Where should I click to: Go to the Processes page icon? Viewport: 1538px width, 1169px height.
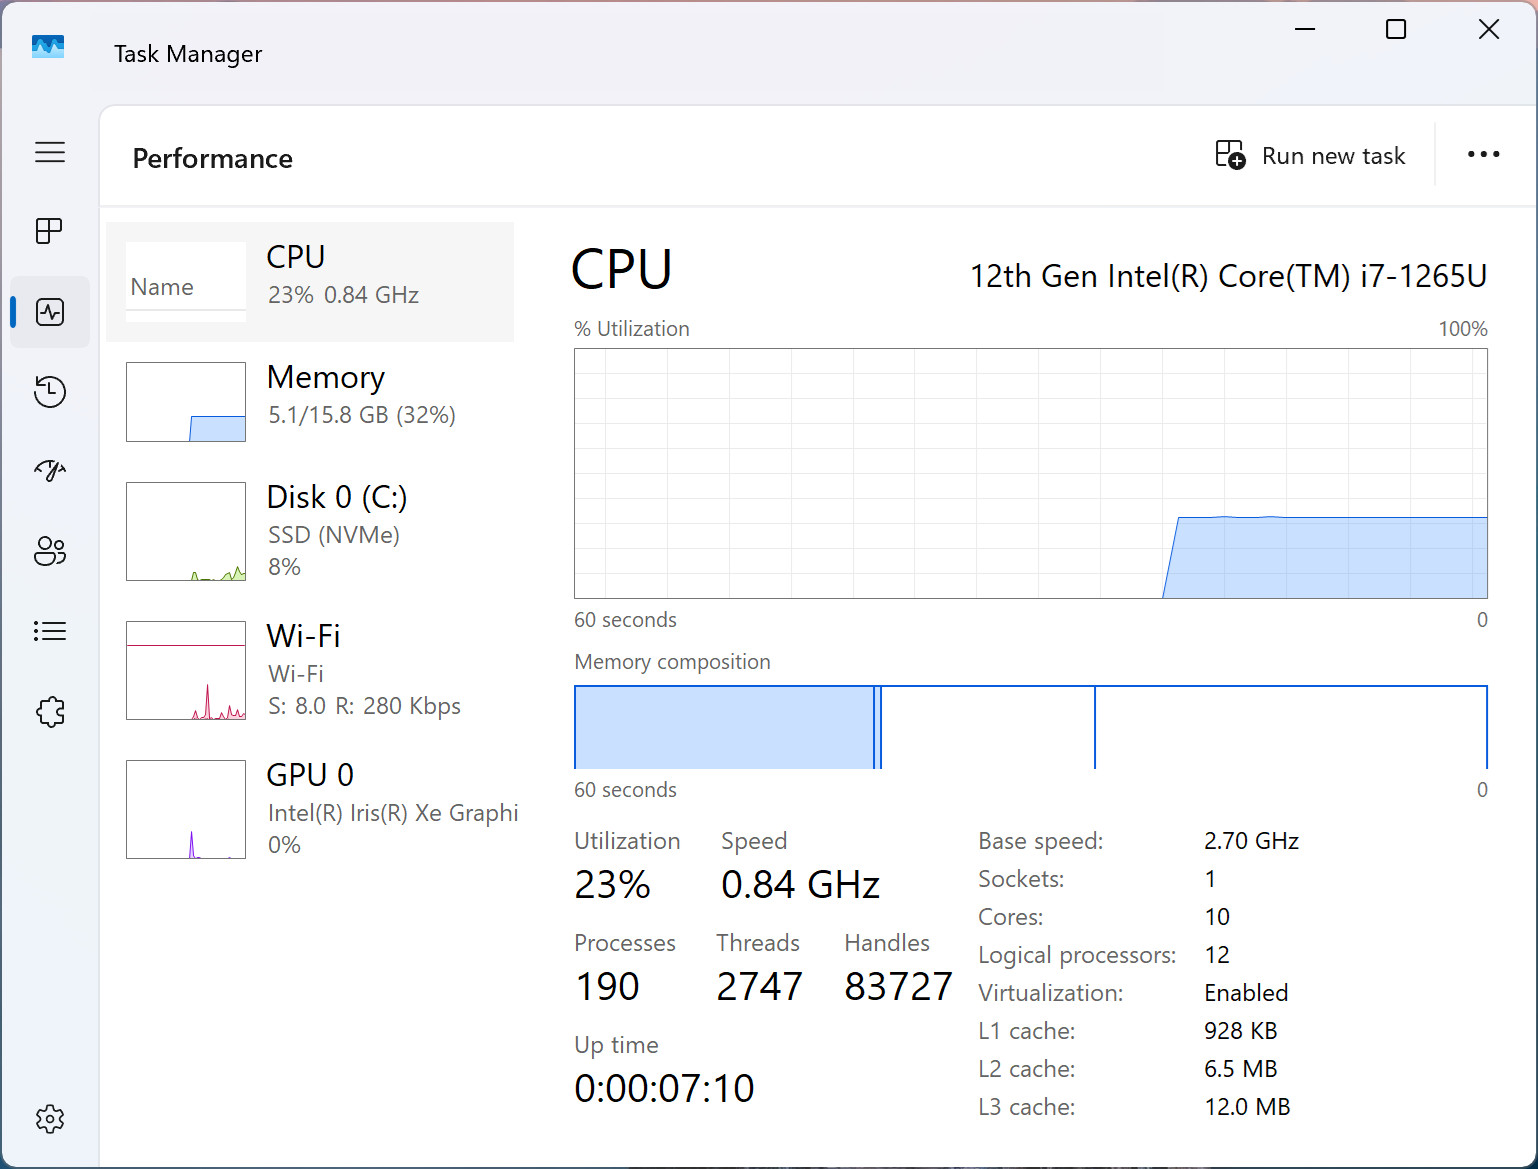pyautogui.click(x=50, y=231)
